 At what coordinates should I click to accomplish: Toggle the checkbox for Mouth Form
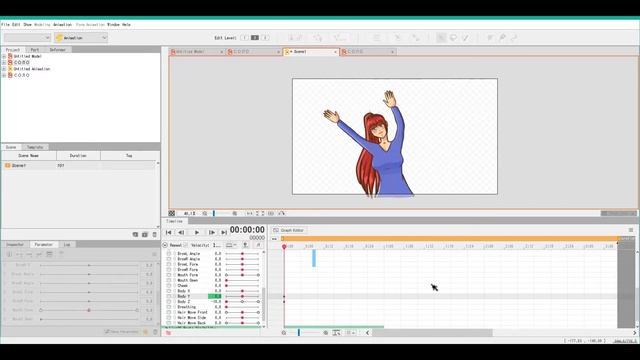click(169, 275)
